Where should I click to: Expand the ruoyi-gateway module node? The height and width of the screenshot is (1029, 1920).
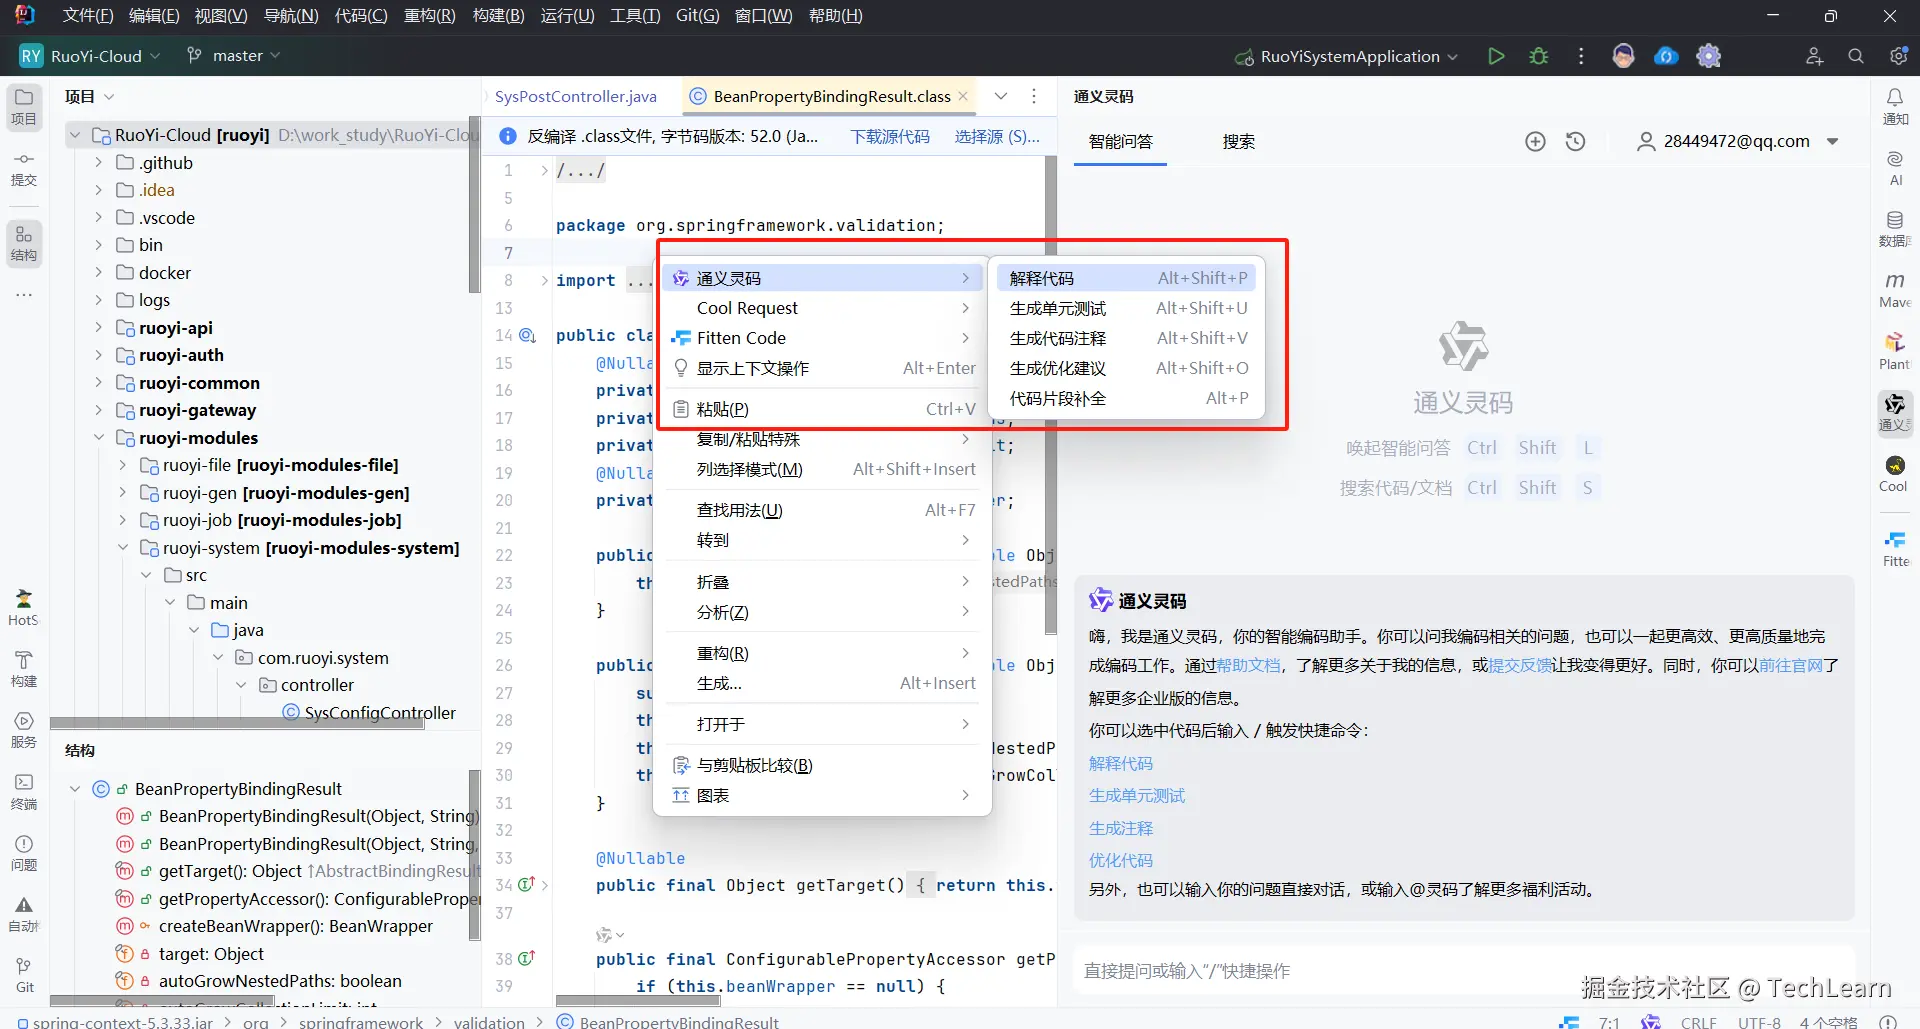pyautogui.click(x=98, y=410)
